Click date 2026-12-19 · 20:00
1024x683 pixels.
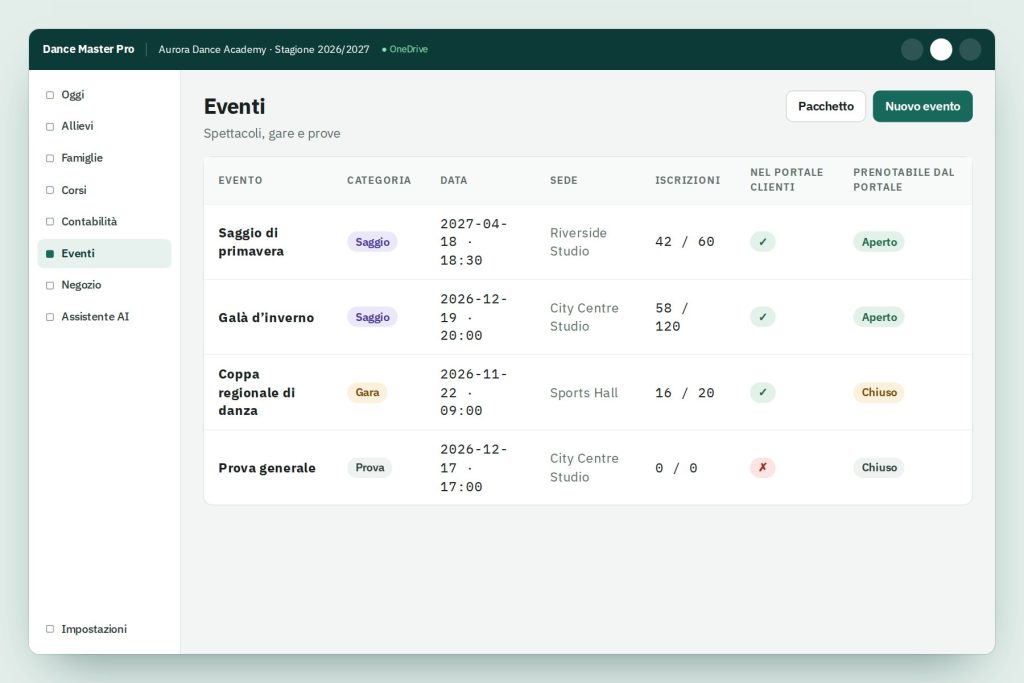(x=473, y=317)
